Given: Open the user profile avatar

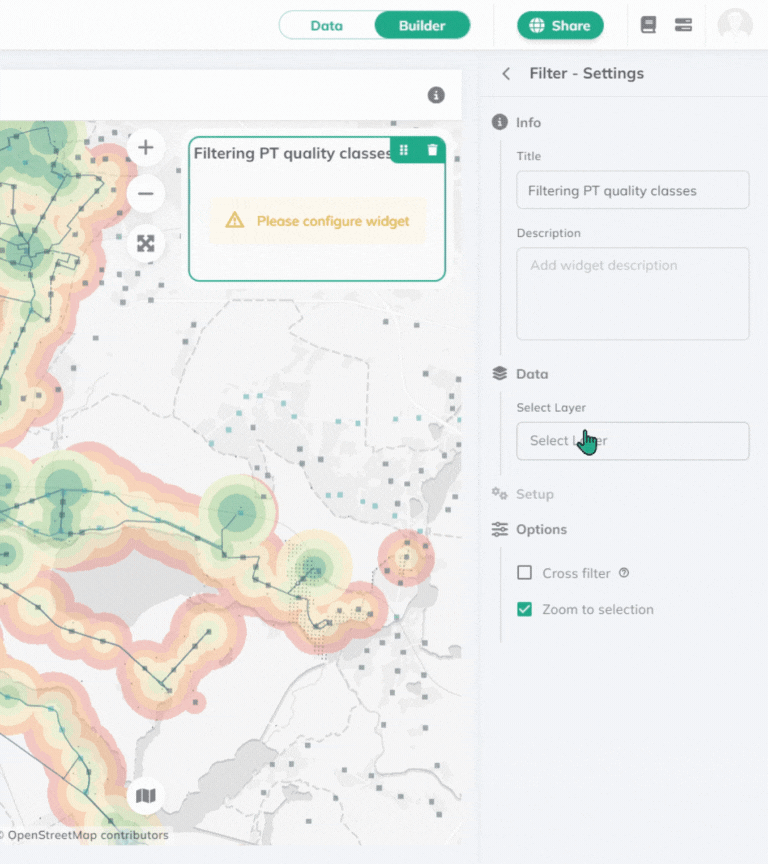Looking at the screenshot, I should (x=735, y=25).
